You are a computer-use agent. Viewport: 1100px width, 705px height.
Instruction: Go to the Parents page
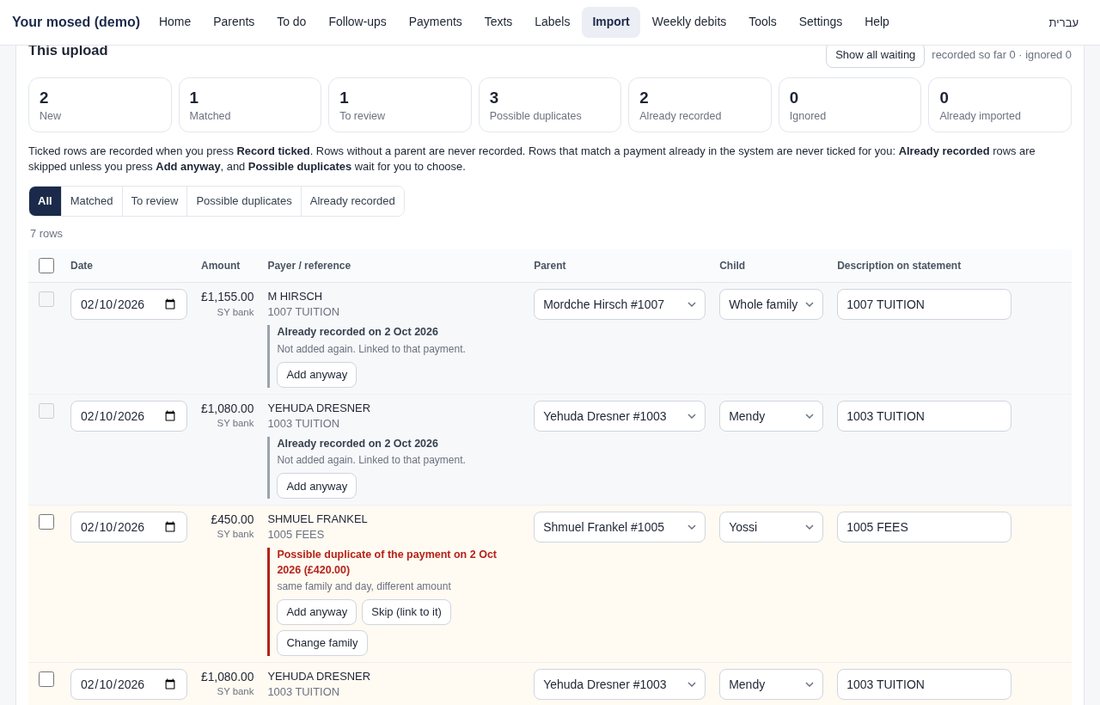point(234,22)
